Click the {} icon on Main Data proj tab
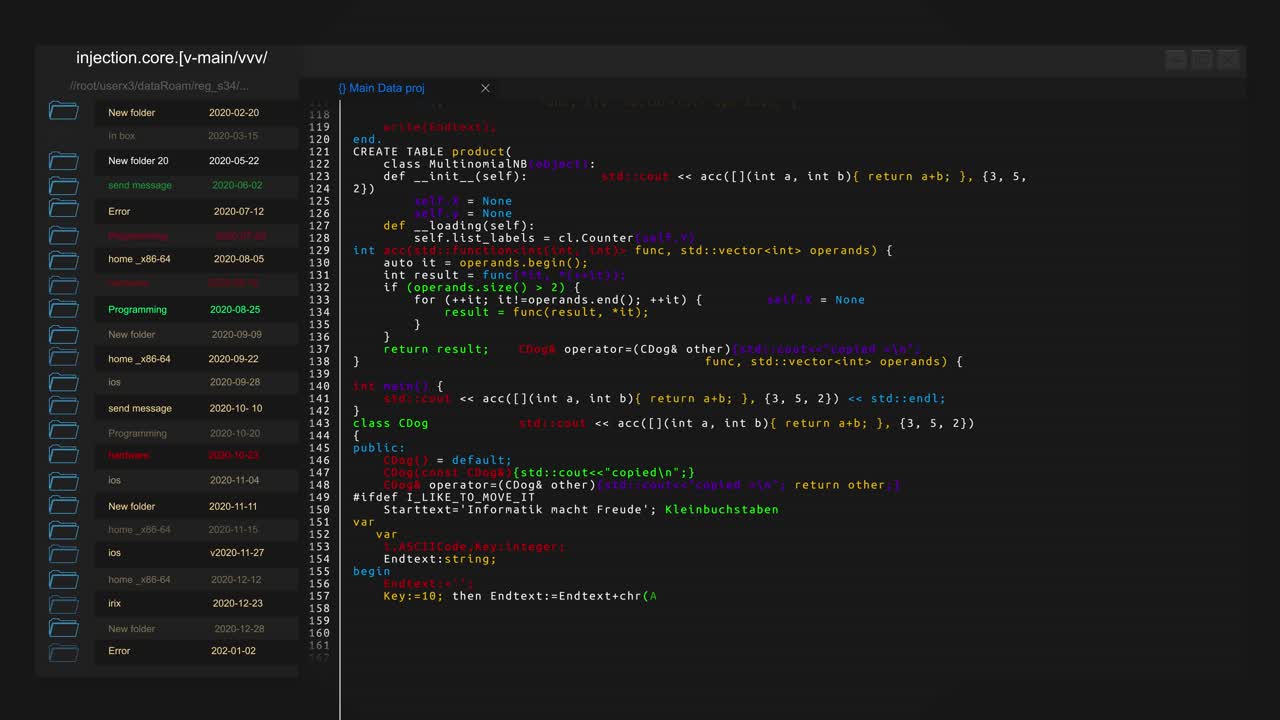This screenshot has width=1280, height=720. (x=344, y=88)
